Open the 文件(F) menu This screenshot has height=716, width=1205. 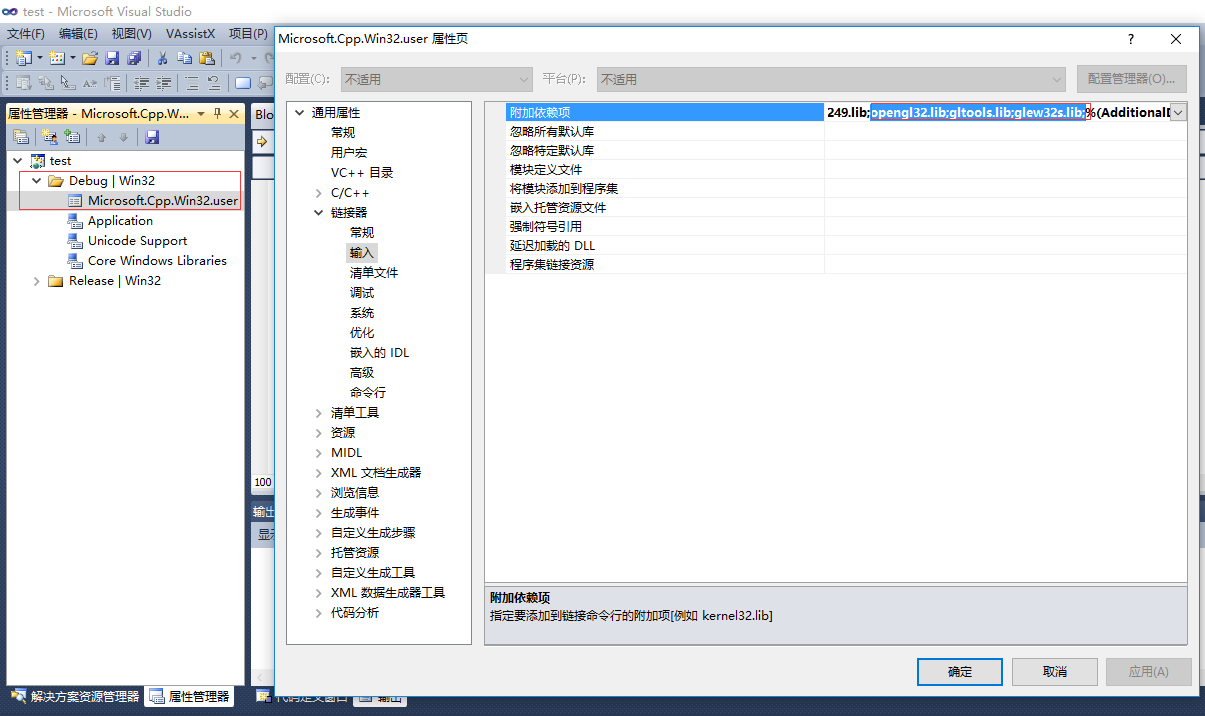click(x=25, y=33)
